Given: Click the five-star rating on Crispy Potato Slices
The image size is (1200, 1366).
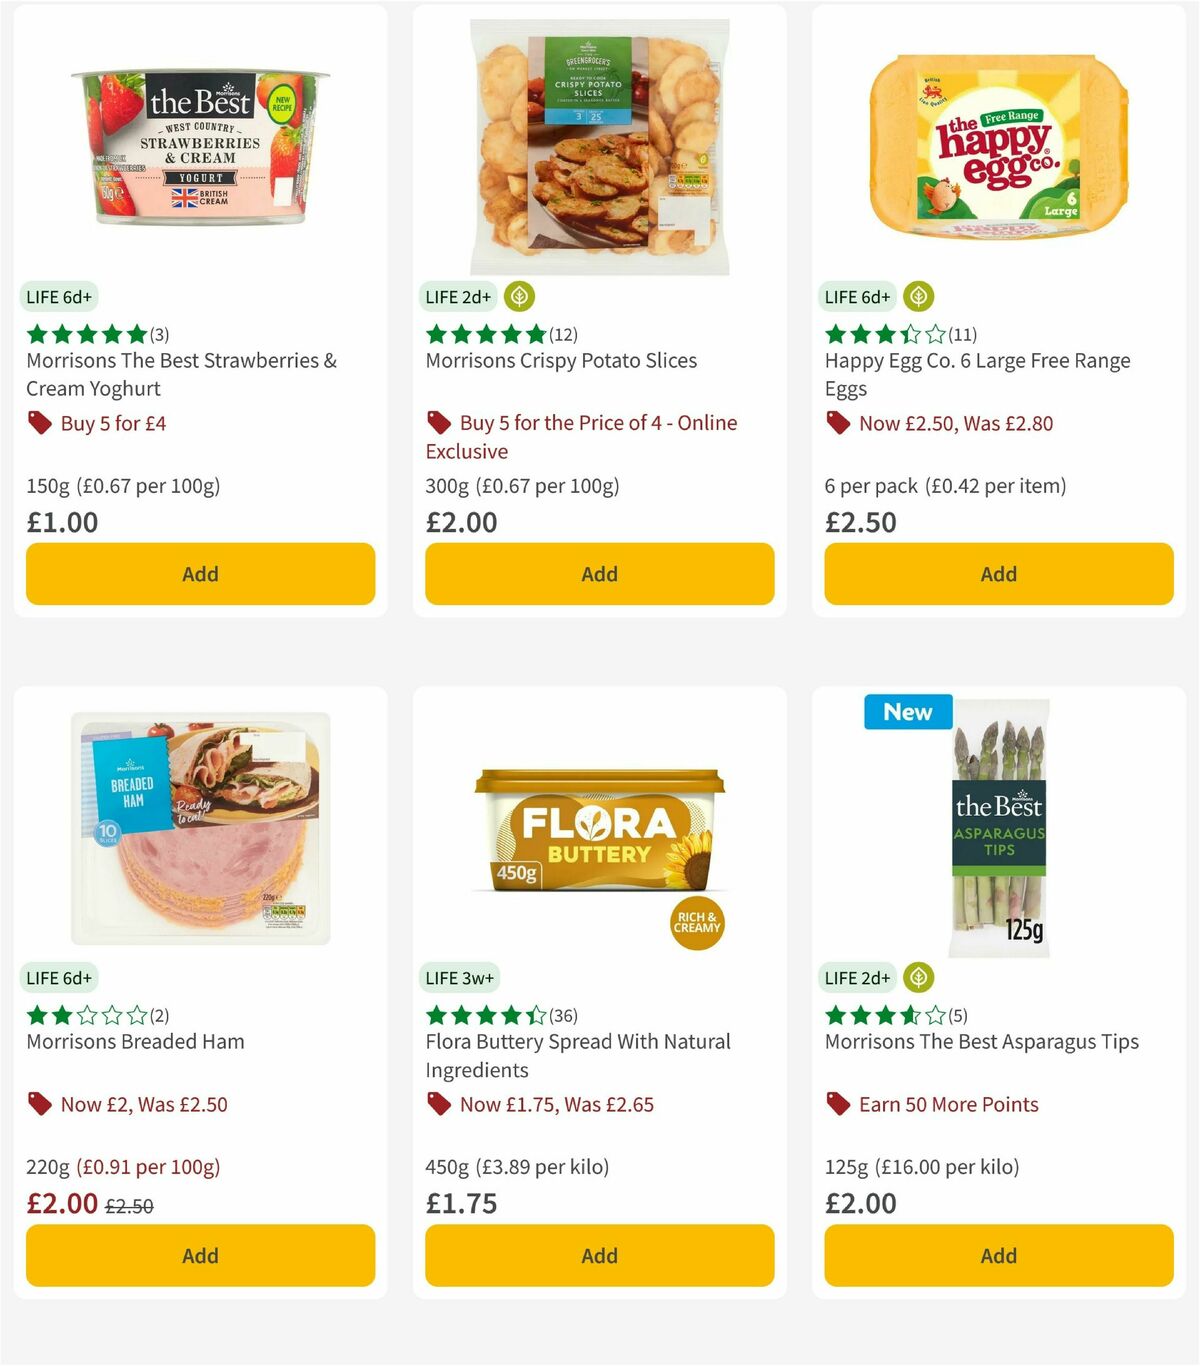Looking at the screenshot, I should (480, 334).
